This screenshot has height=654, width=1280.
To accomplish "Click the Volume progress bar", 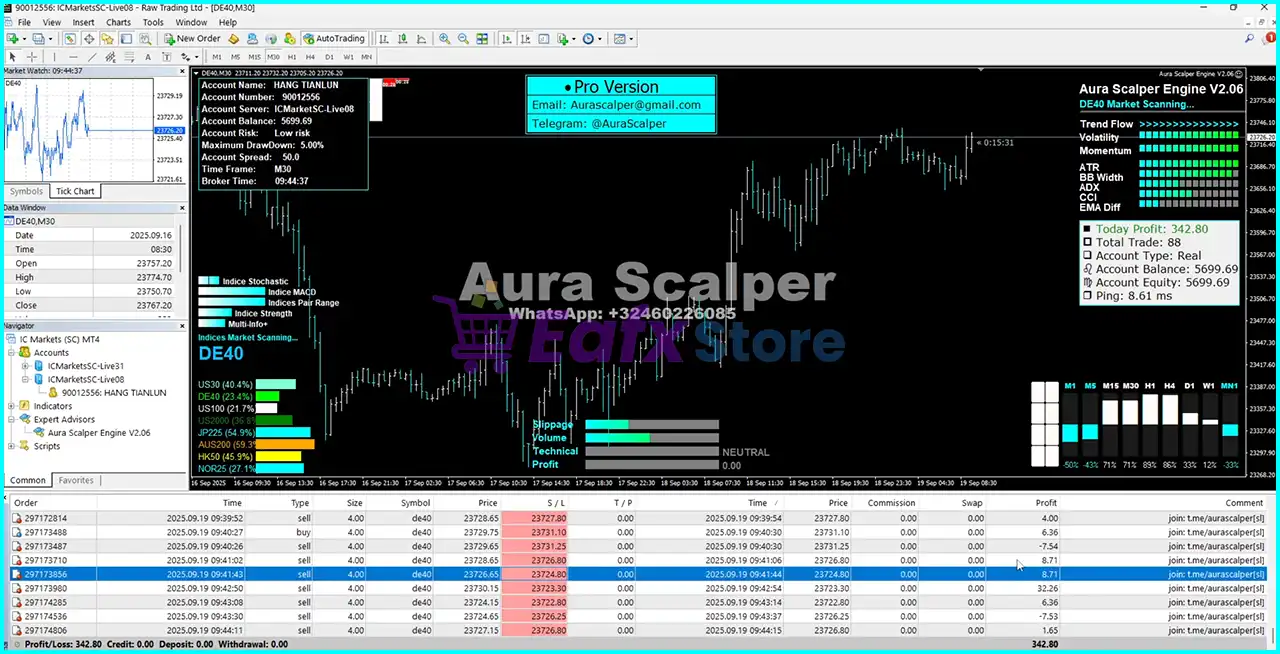I will pos(652,438).
